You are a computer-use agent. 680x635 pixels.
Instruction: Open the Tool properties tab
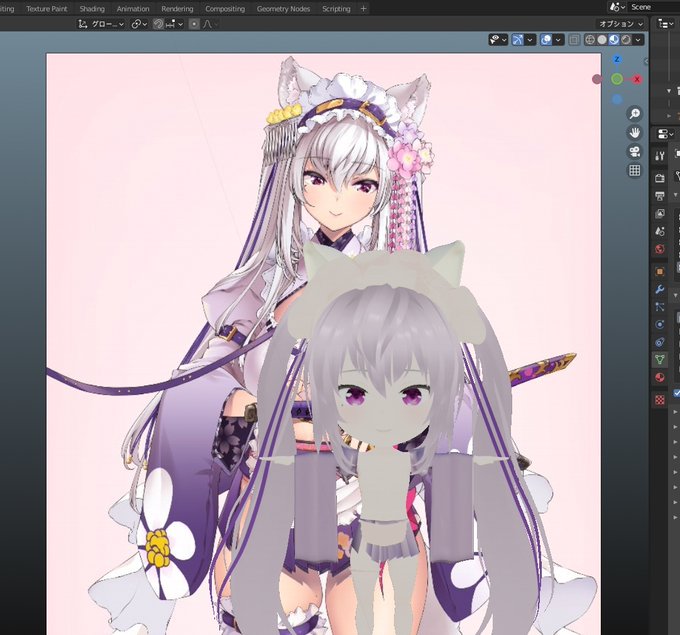[660, 156]
